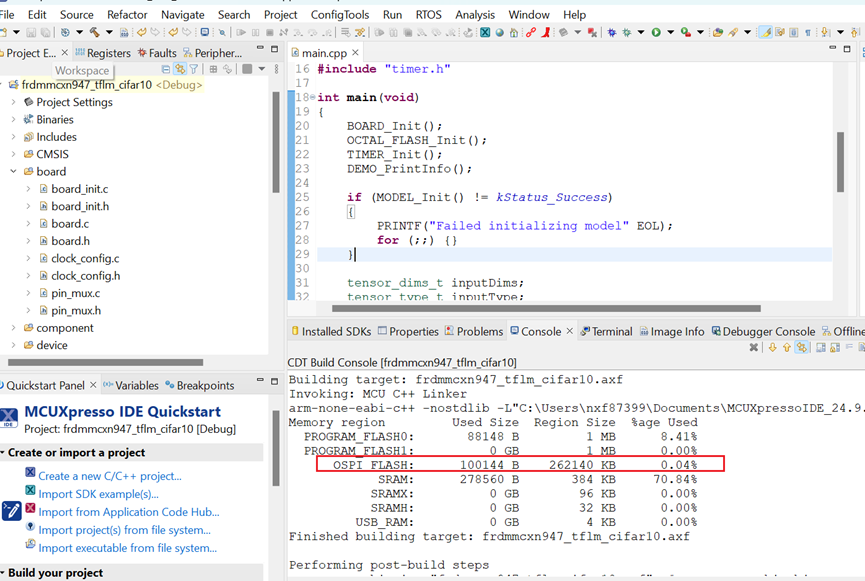The image size is (865, 581).
Task: Toggle Link with Editor in Project Explorer
Action: click(x=181, y=69)
